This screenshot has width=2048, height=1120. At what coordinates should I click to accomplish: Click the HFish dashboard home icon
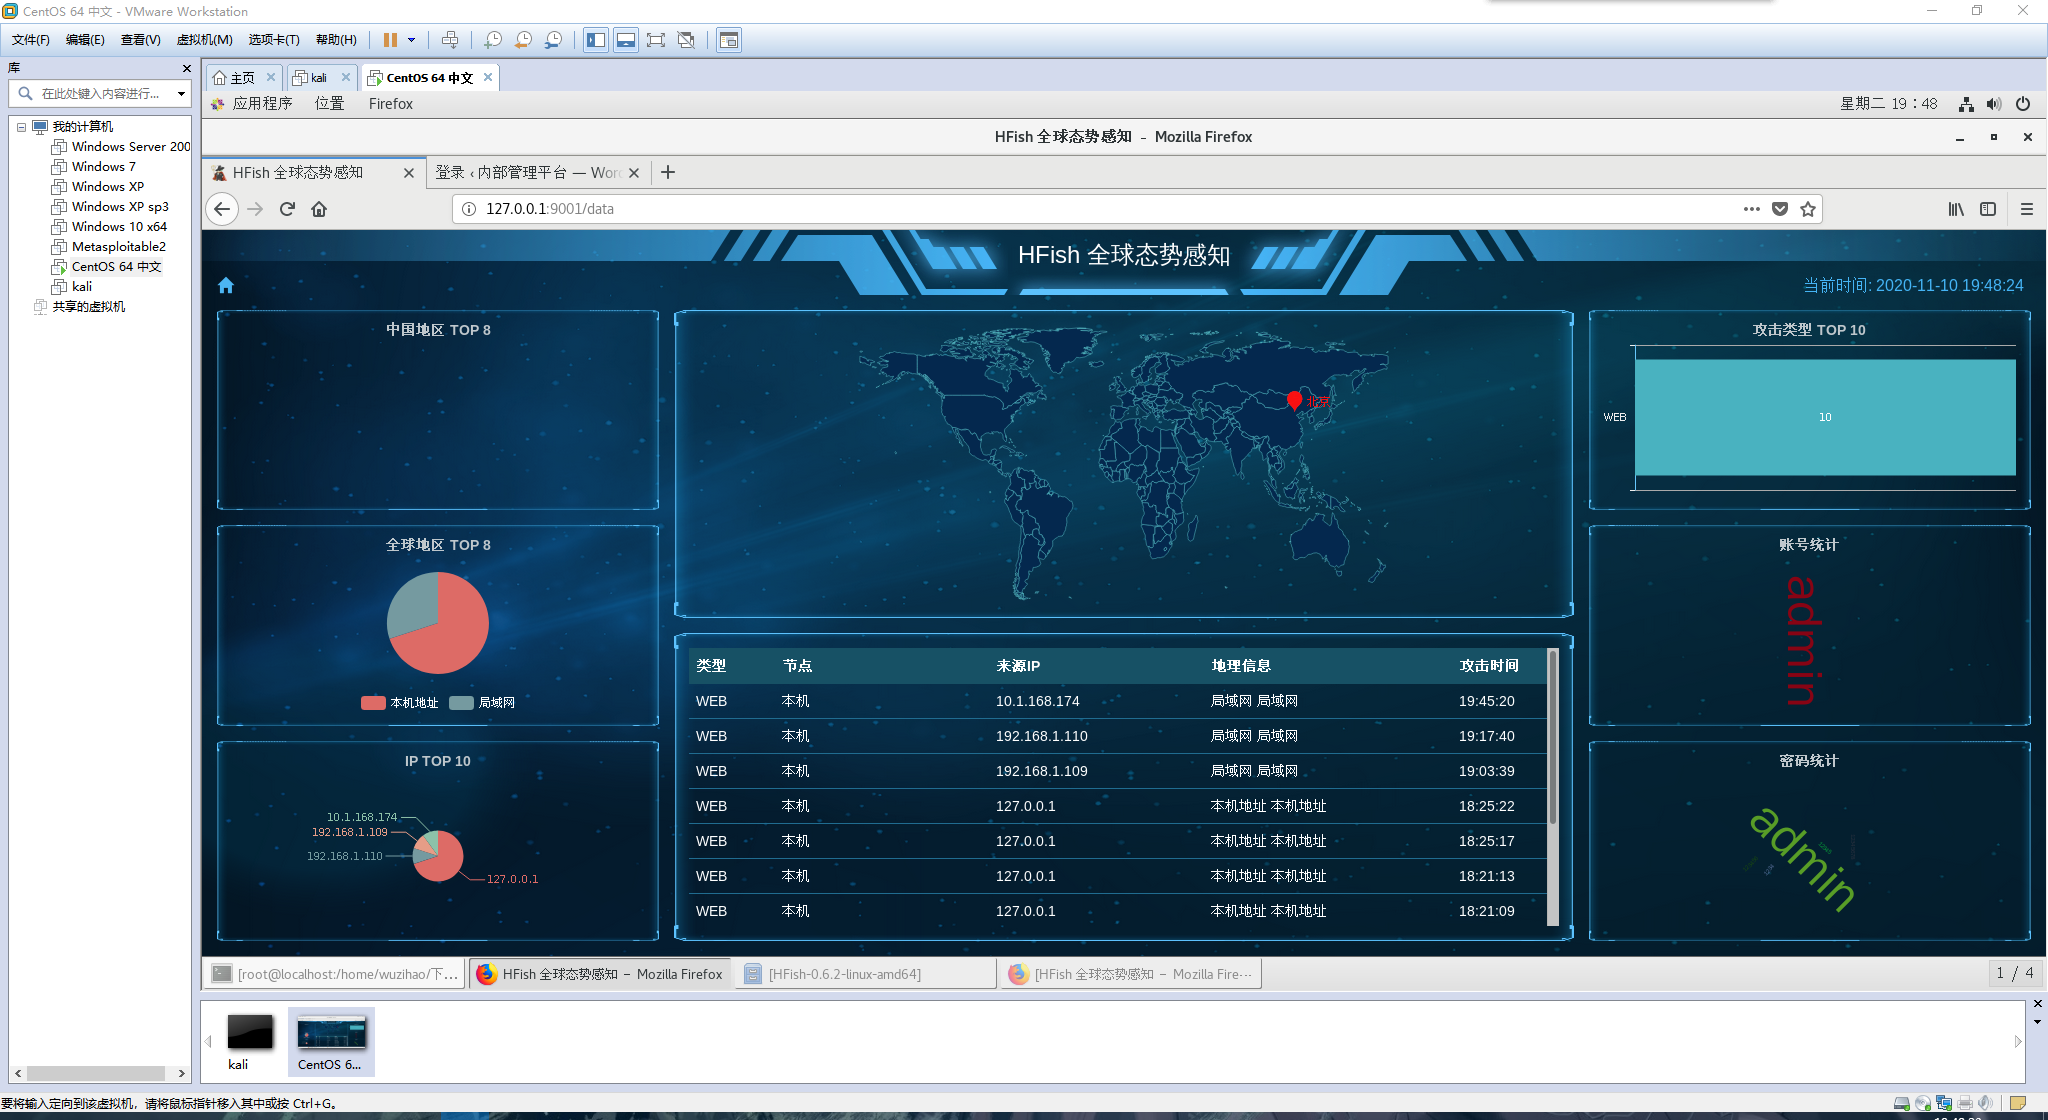pyautogui.click(x=226, y=286)
